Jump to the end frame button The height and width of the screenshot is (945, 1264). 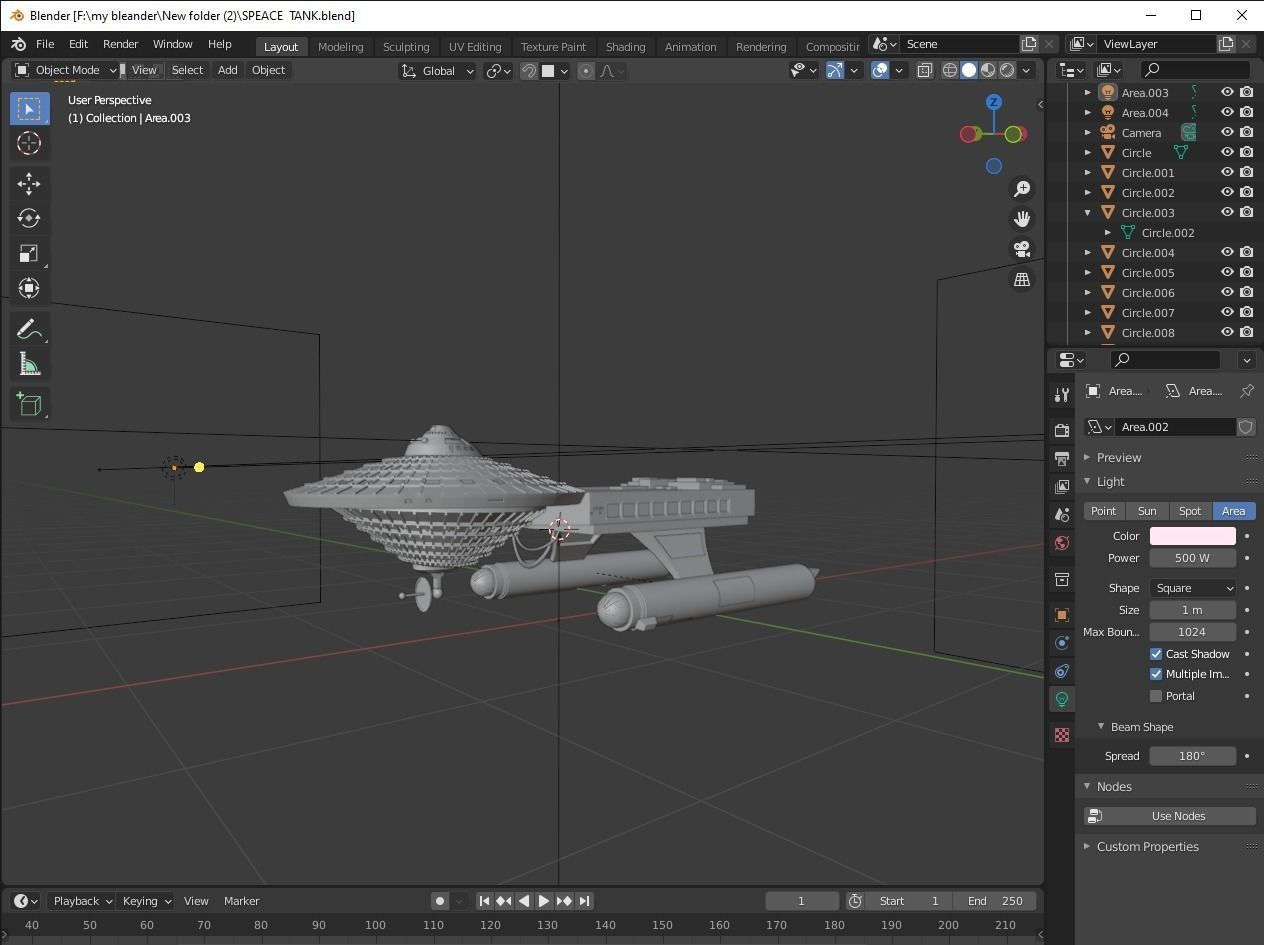tap(585, 901)
